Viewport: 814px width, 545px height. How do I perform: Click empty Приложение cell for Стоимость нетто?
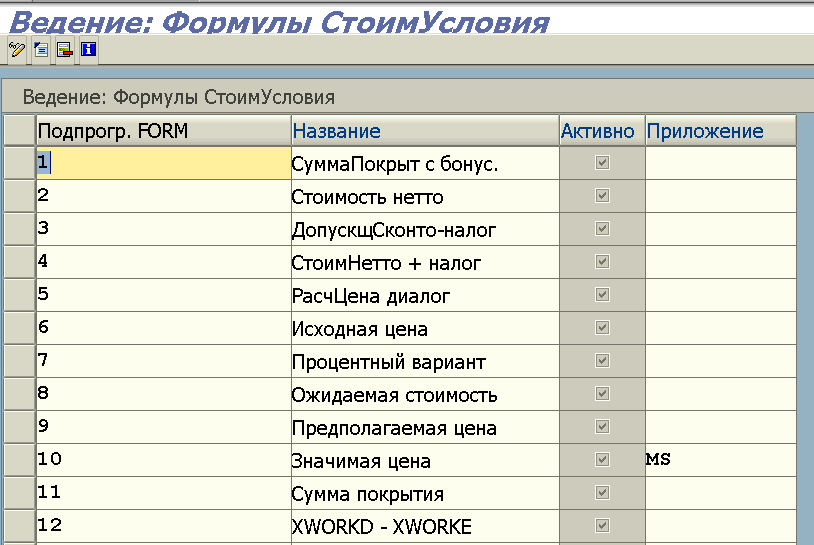[721, 196]
